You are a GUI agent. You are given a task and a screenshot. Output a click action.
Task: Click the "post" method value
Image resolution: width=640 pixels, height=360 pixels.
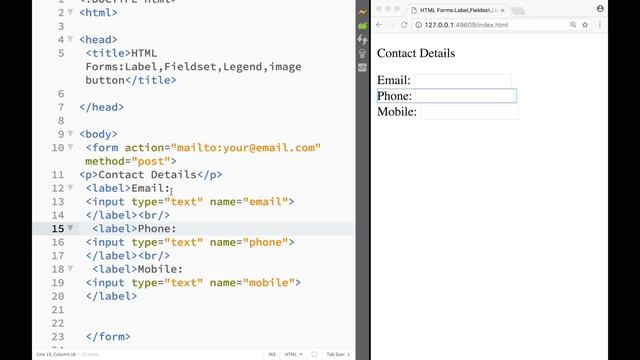151,161
